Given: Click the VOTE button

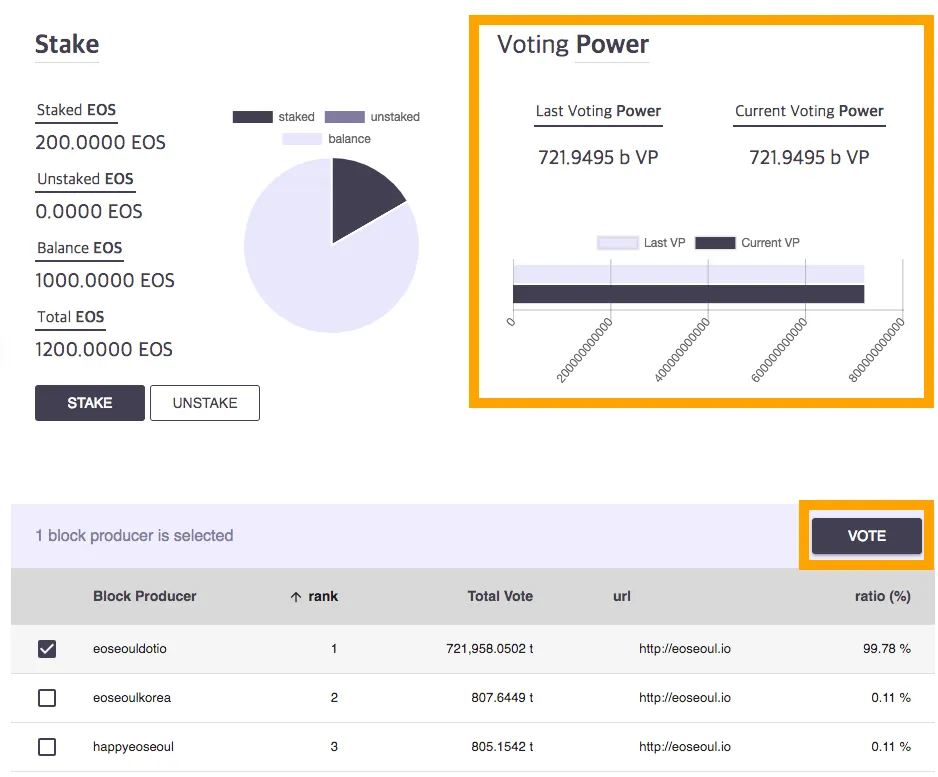Looking at the screenshot, I should [x=867, y=536].
